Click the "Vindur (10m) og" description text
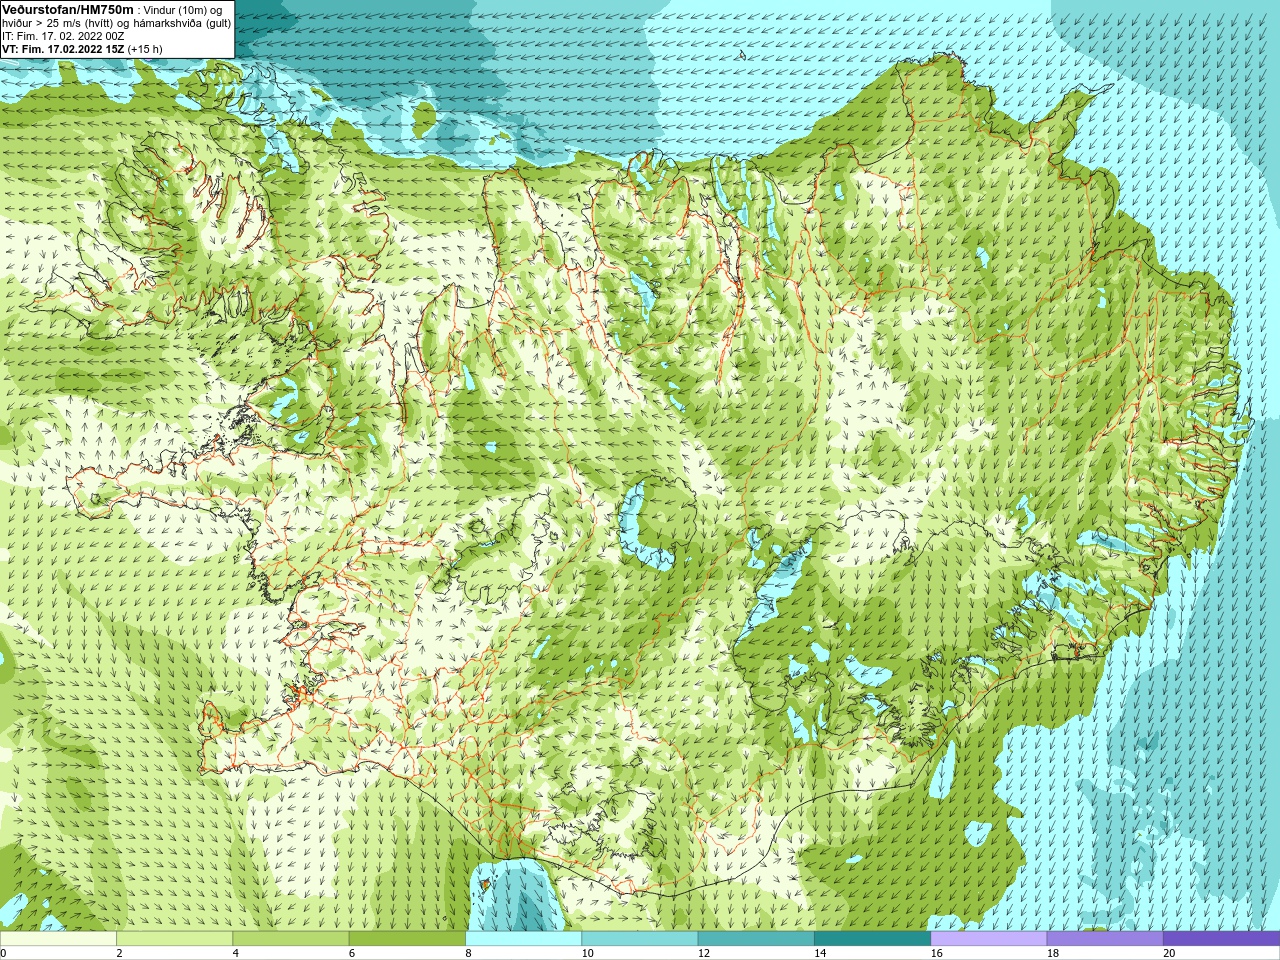Image resolution: width=1280 pixels, height=960 pixels. click(x=183, y=10)
